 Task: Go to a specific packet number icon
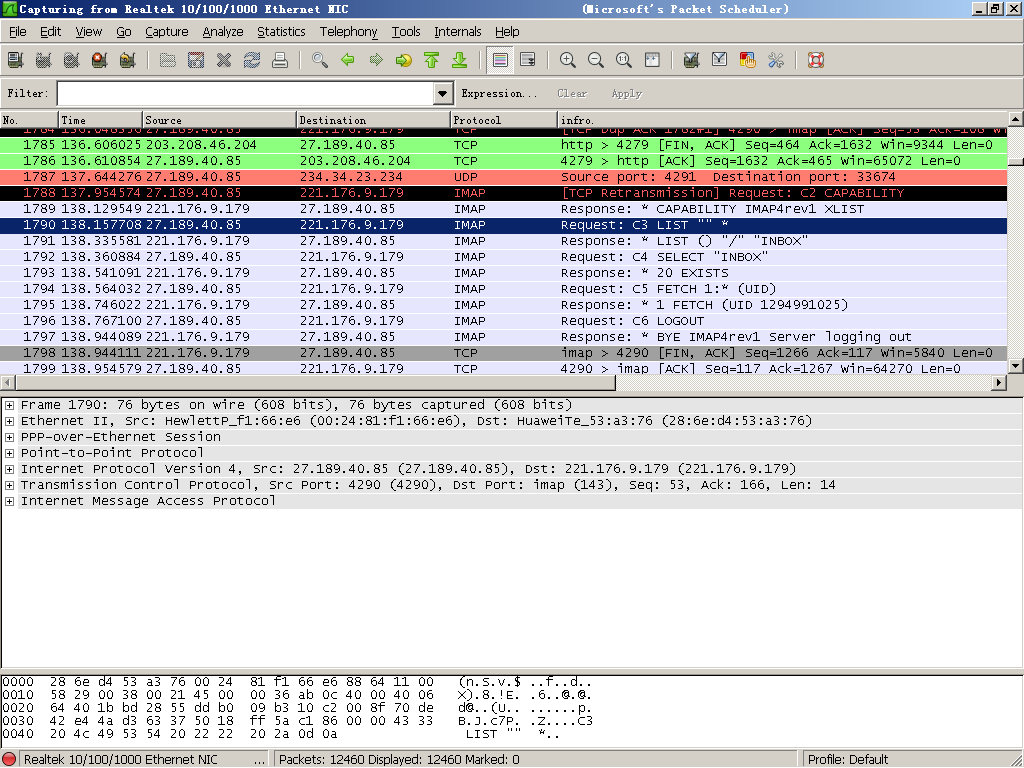[404, 60]
